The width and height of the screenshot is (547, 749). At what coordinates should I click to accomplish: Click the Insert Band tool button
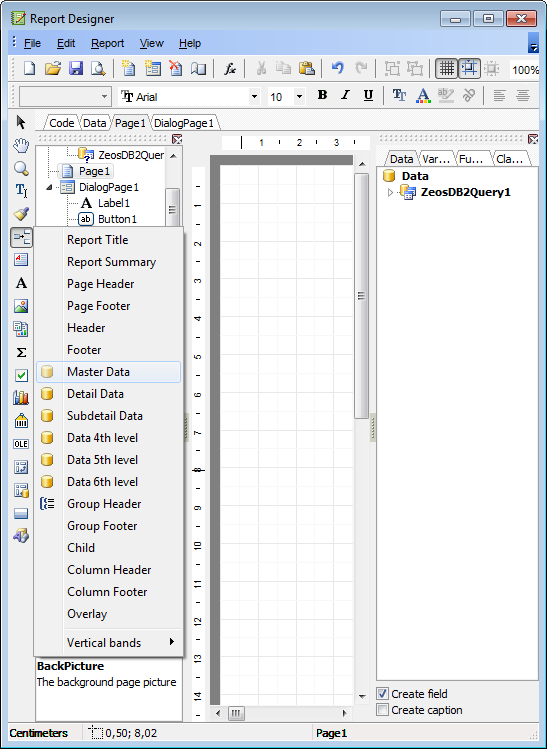[21, 237]
